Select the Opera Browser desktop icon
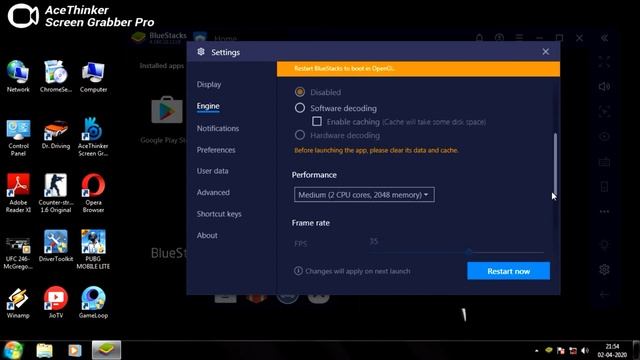The height and width of the screenshot is (360, 640). coord(93,193)
